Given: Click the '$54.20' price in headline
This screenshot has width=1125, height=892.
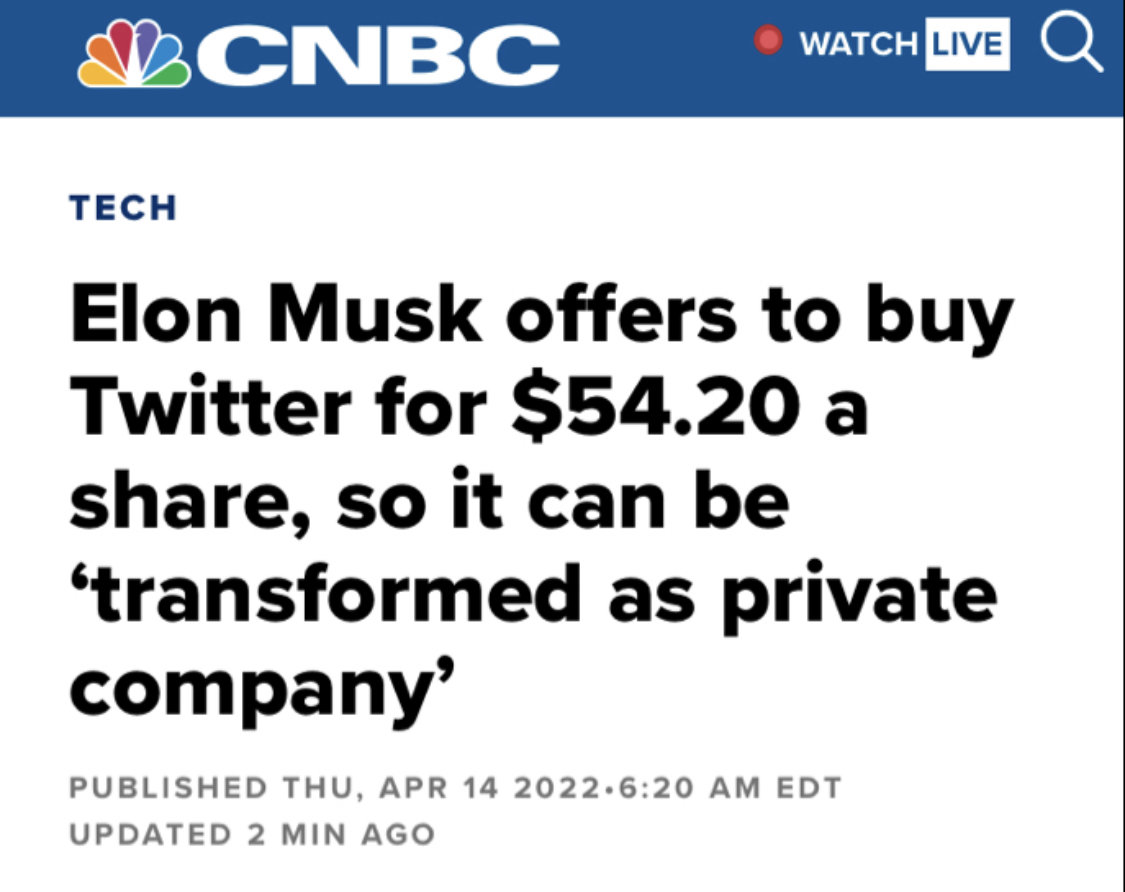Looking at the screenshot, I should tap(655, 406).
